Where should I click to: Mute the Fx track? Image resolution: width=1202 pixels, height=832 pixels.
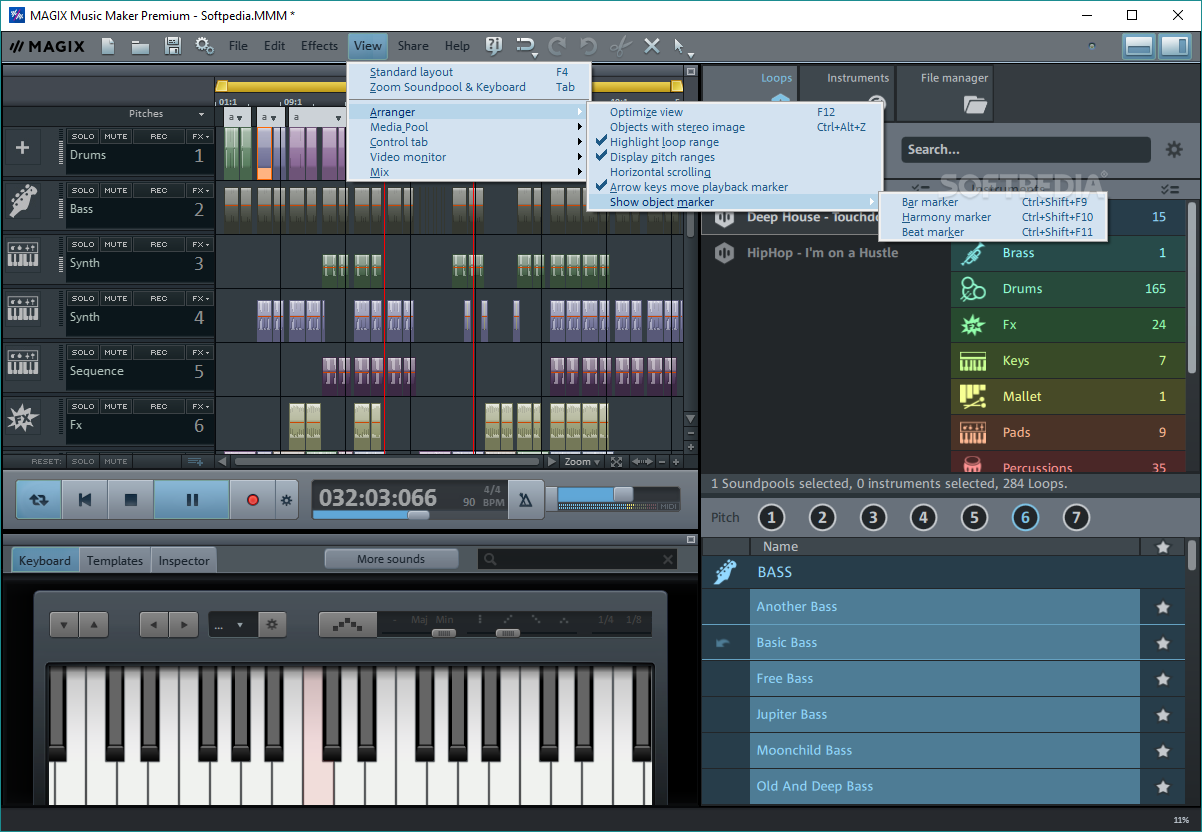(x=116, y=406)
